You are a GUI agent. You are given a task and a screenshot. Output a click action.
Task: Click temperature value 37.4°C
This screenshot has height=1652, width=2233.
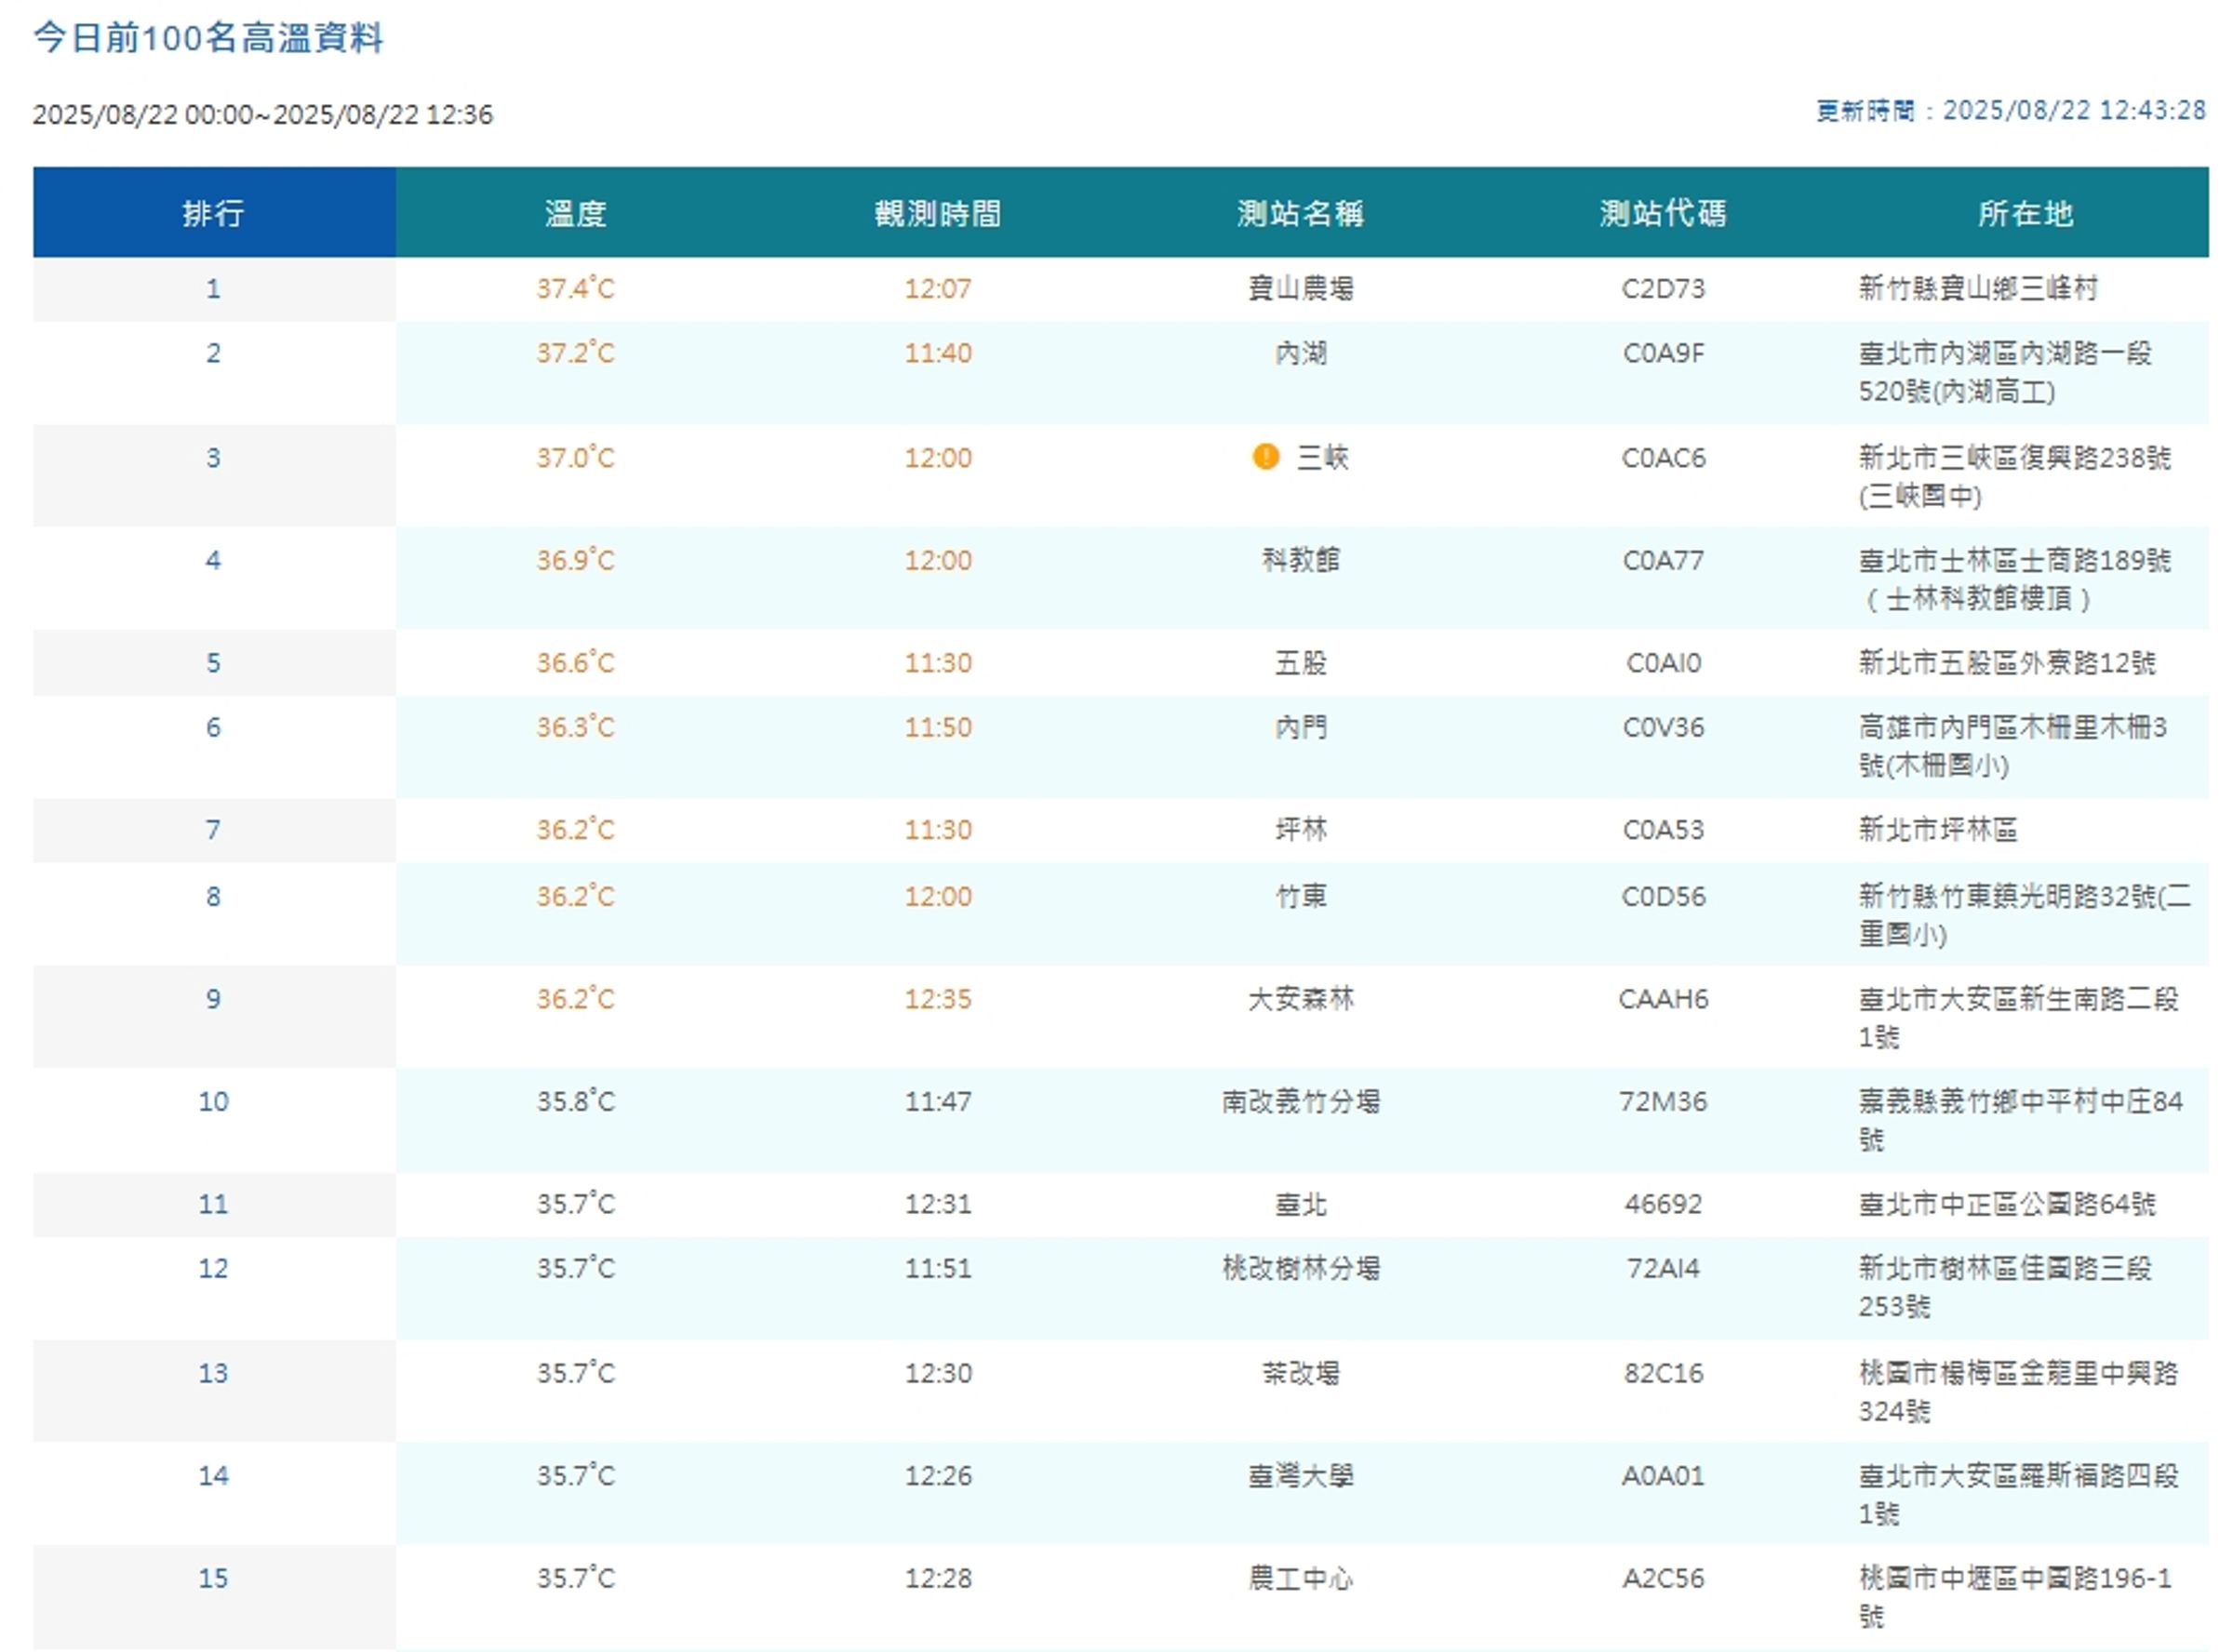(x=576, y=288)
